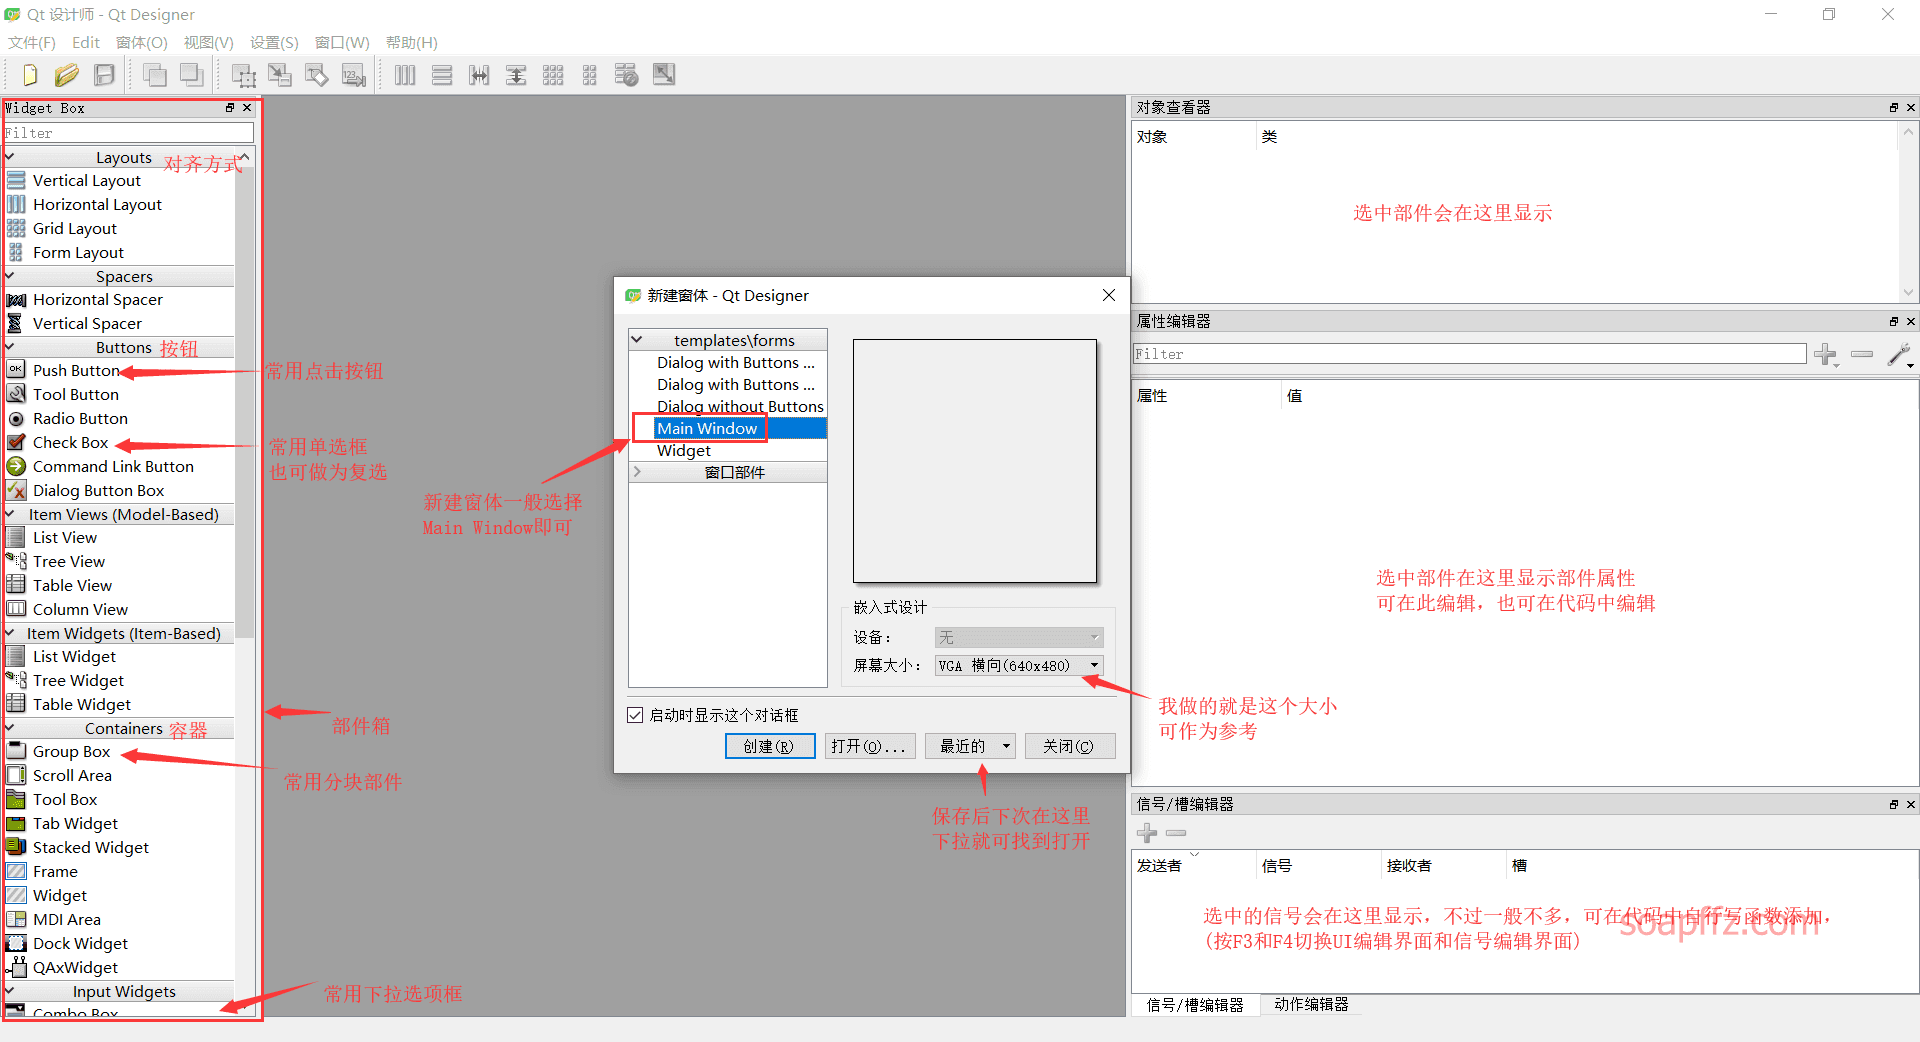Collapse the Spacers category
The image size is (1920, 1042).
pos(10,276)
